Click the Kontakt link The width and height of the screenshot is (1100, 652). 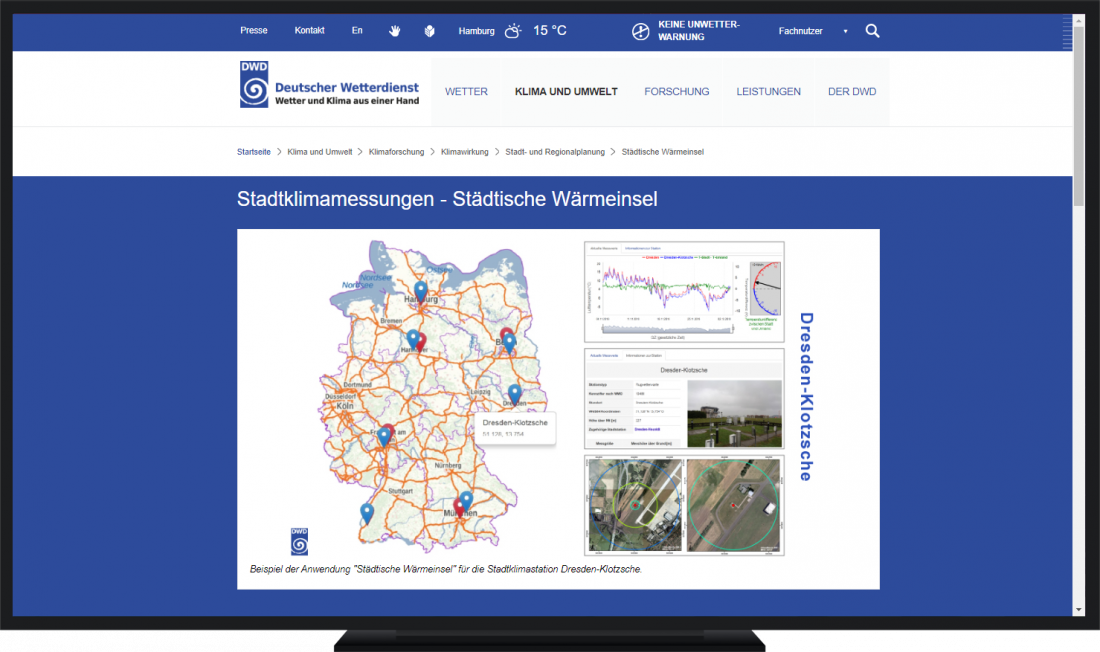coord(309,30)
